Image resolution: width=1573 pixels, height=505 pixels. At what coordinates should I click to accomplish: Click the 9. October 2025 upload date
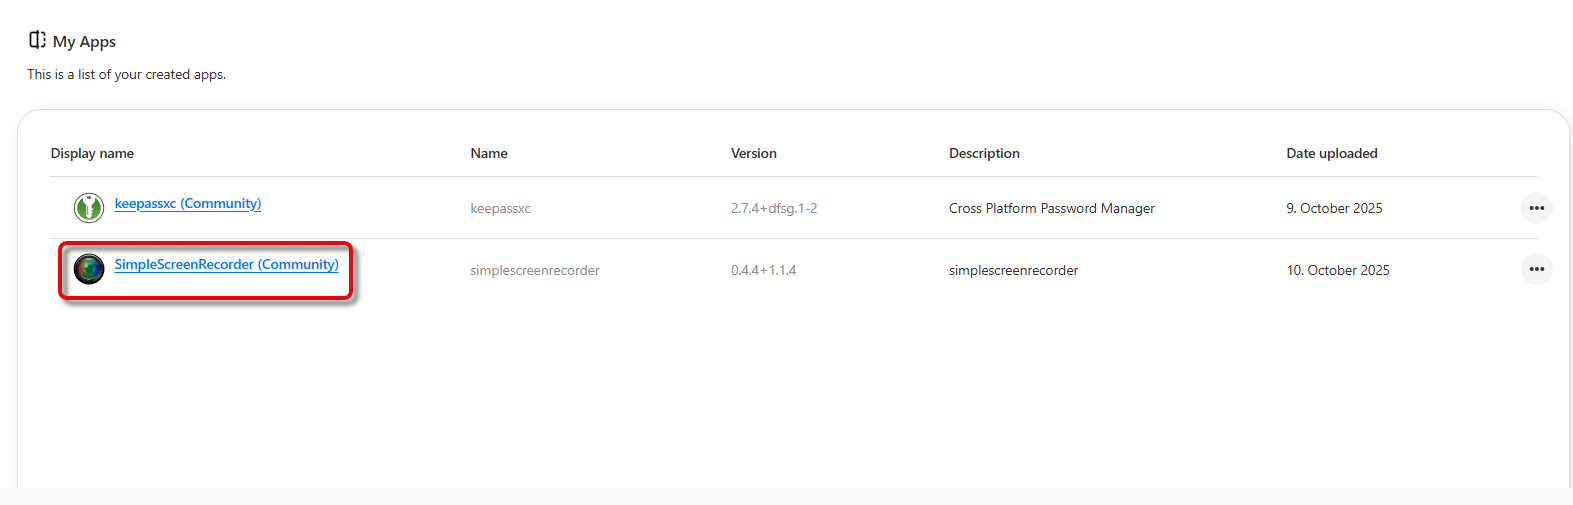[x=1334, y=209]
